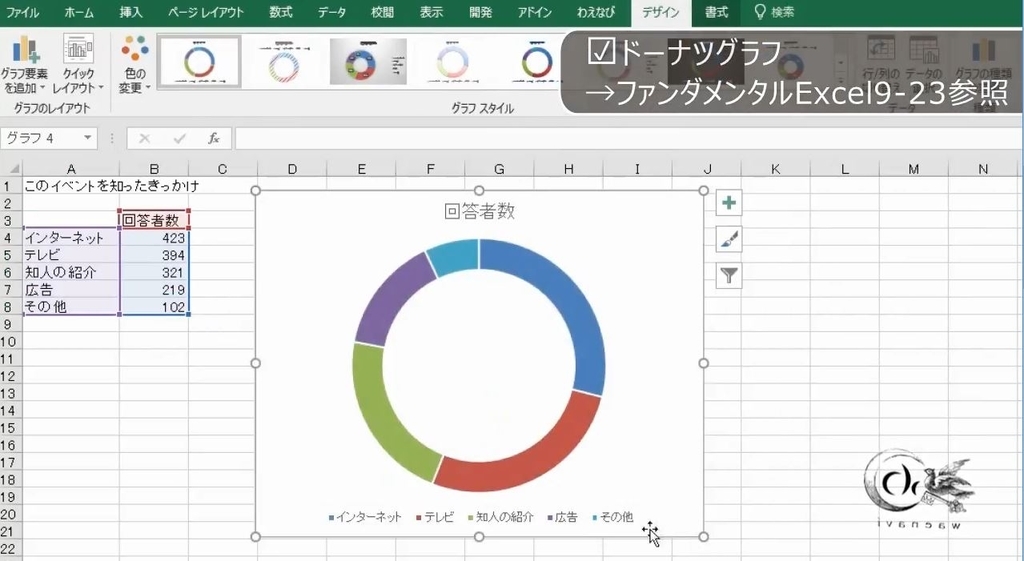Click column header D

point(292,169)
